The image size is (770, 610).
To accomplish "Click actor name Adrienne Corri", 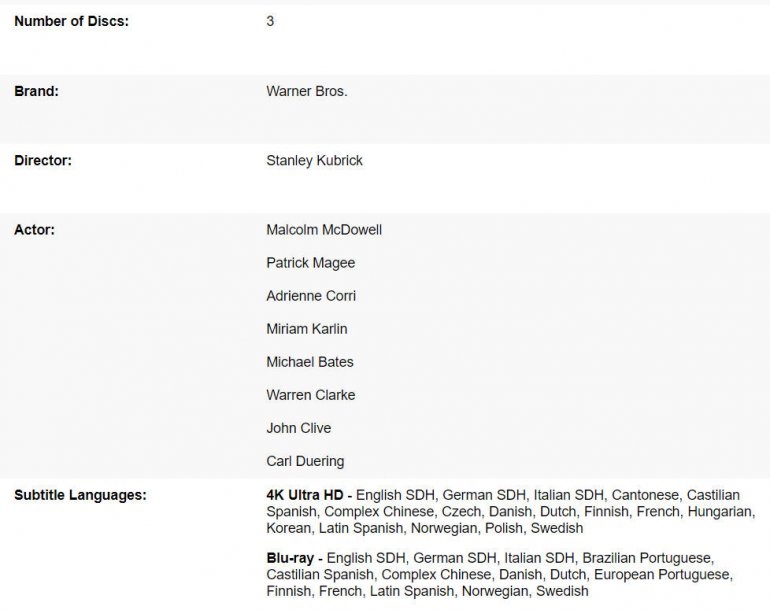I will click(x=311, y=296).
